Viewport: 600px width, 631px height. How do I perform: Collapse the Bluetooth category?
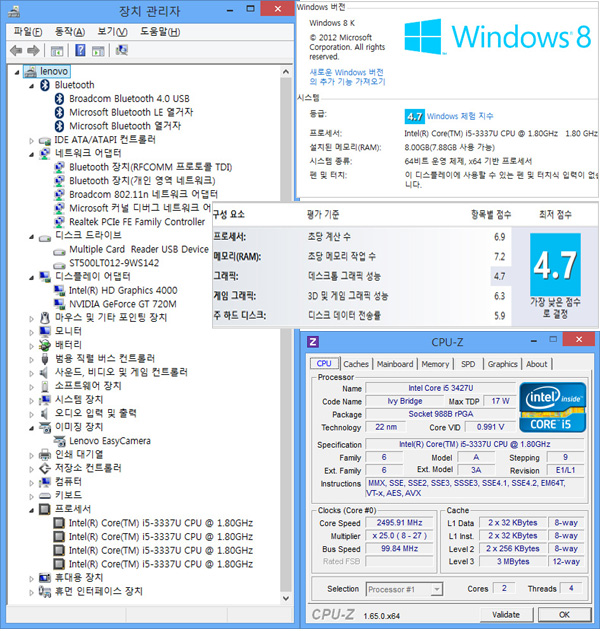click(x=31, y=86)
